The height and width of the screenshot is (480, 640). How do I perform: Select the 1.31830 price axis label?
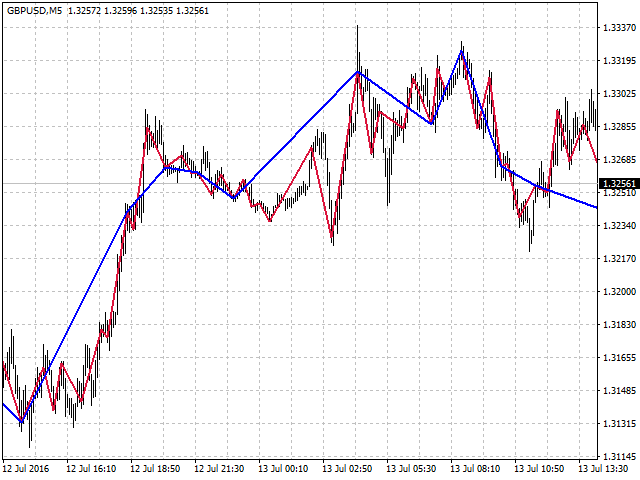[619, 325]
